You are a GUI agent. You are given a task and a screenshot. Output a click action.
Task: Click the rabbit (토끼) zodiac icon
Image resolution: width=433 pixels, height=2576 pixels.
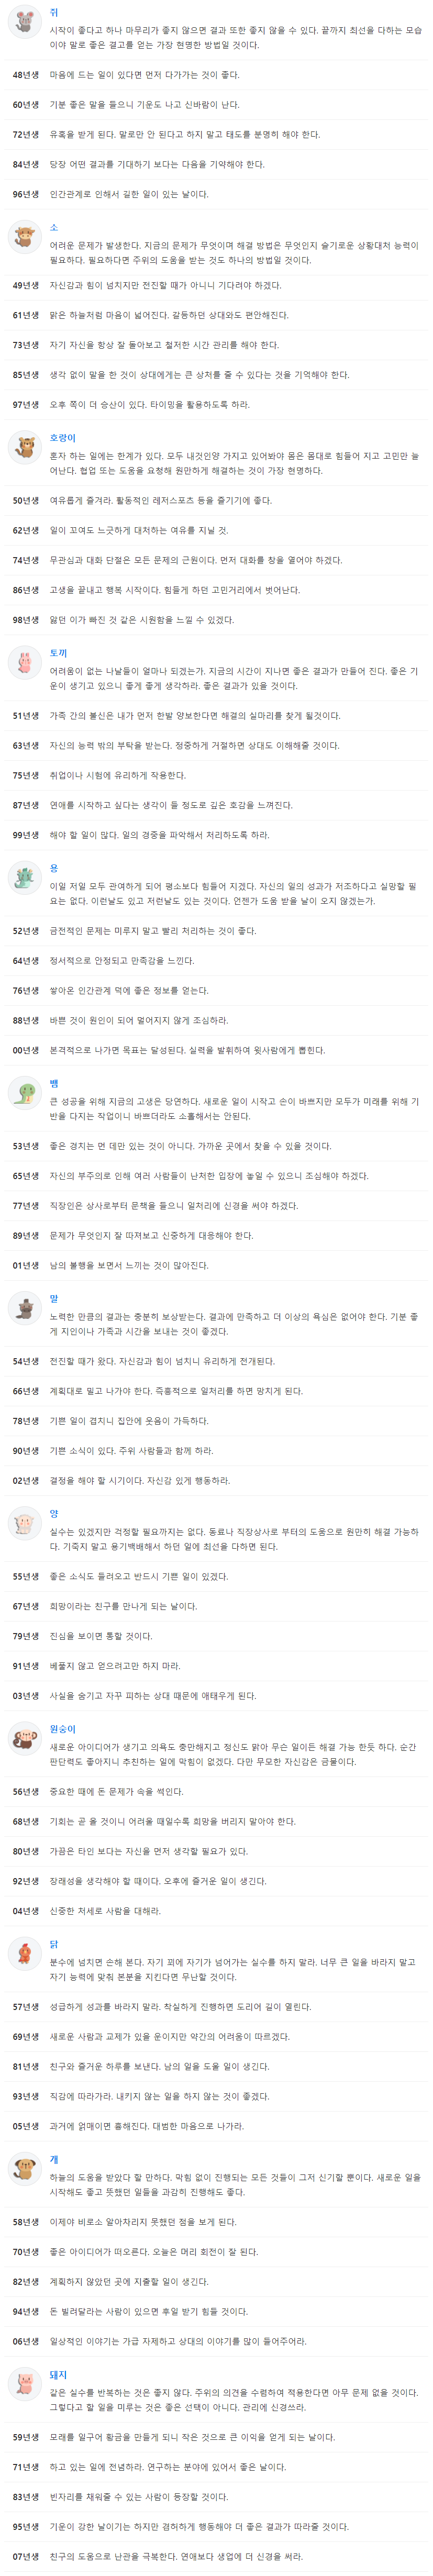pos(24,661)
